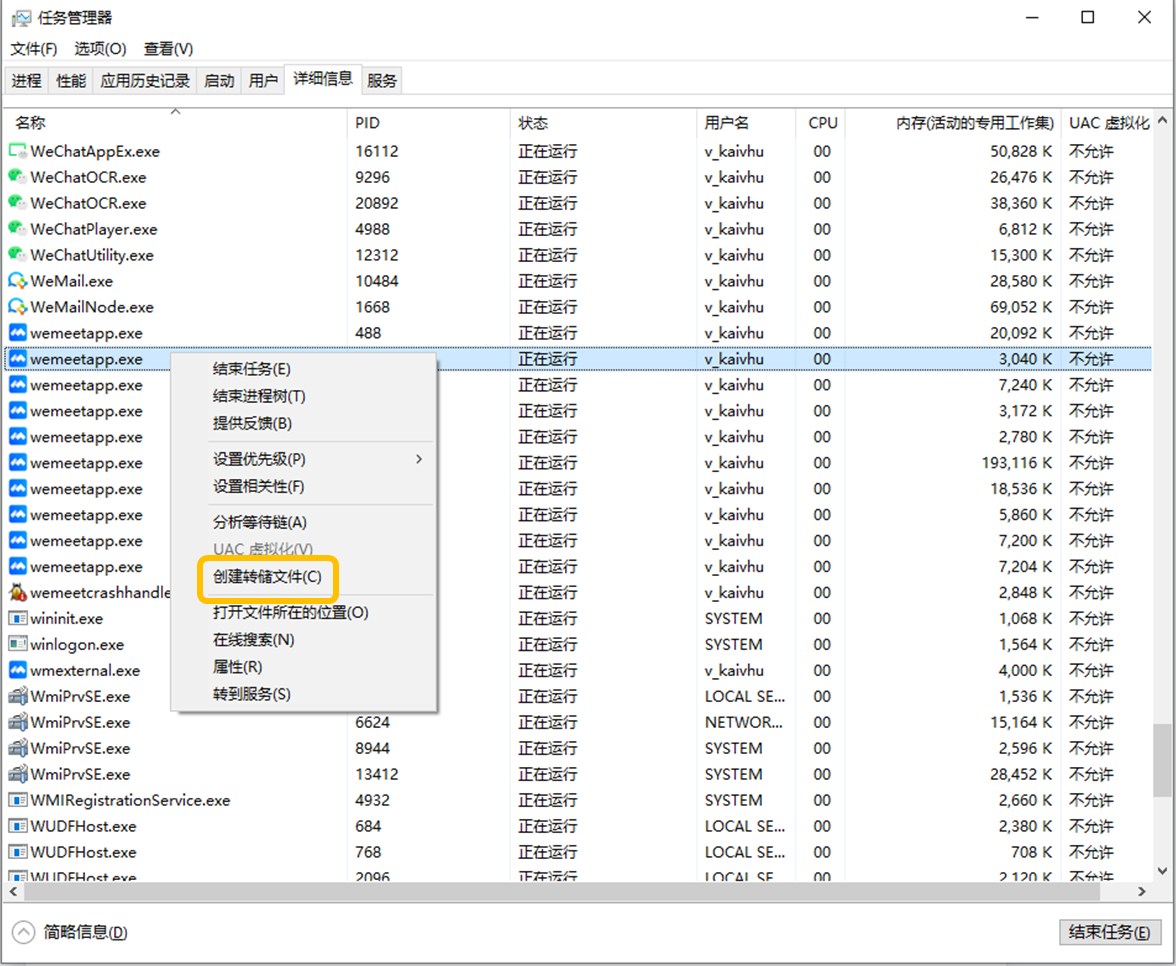Image resolution: width=1176 pixels, height=966 pixels.
Task: Click the PID value 16112
Action: tap(376, 151)
